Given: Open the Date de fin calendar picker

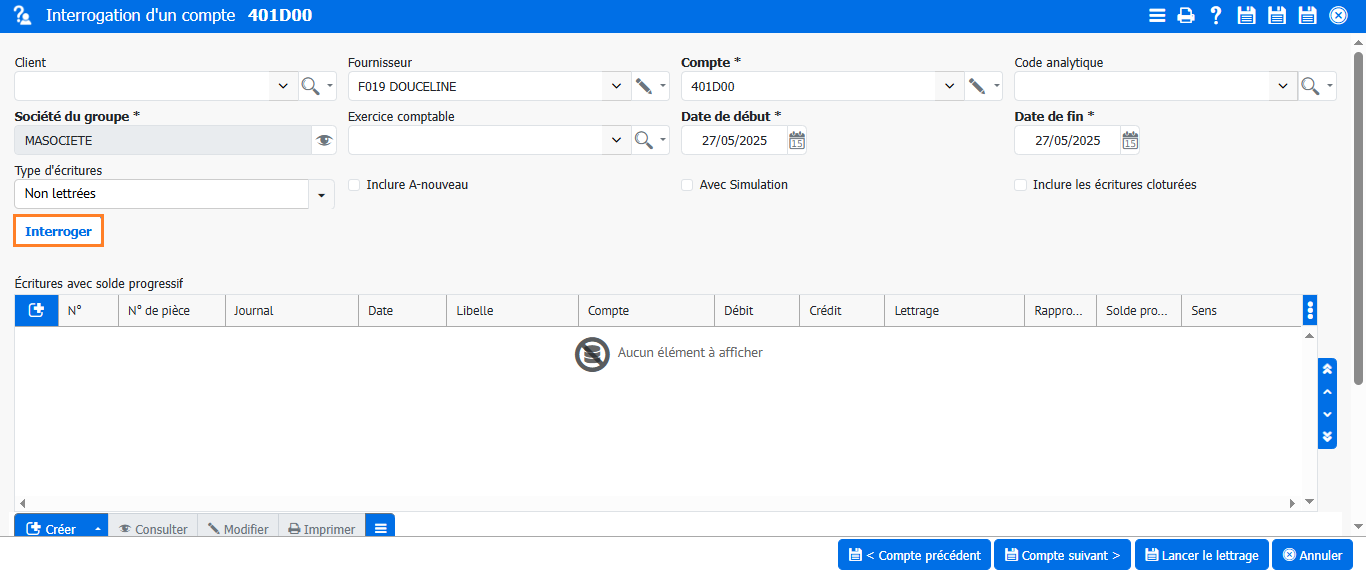Looking at the screenshot, I should [x=1129, y=141].
